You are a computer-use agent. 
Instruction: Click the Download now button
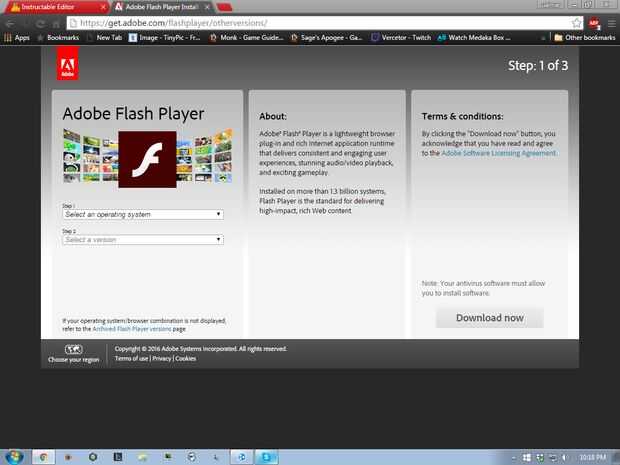click(x=490, y=318)
